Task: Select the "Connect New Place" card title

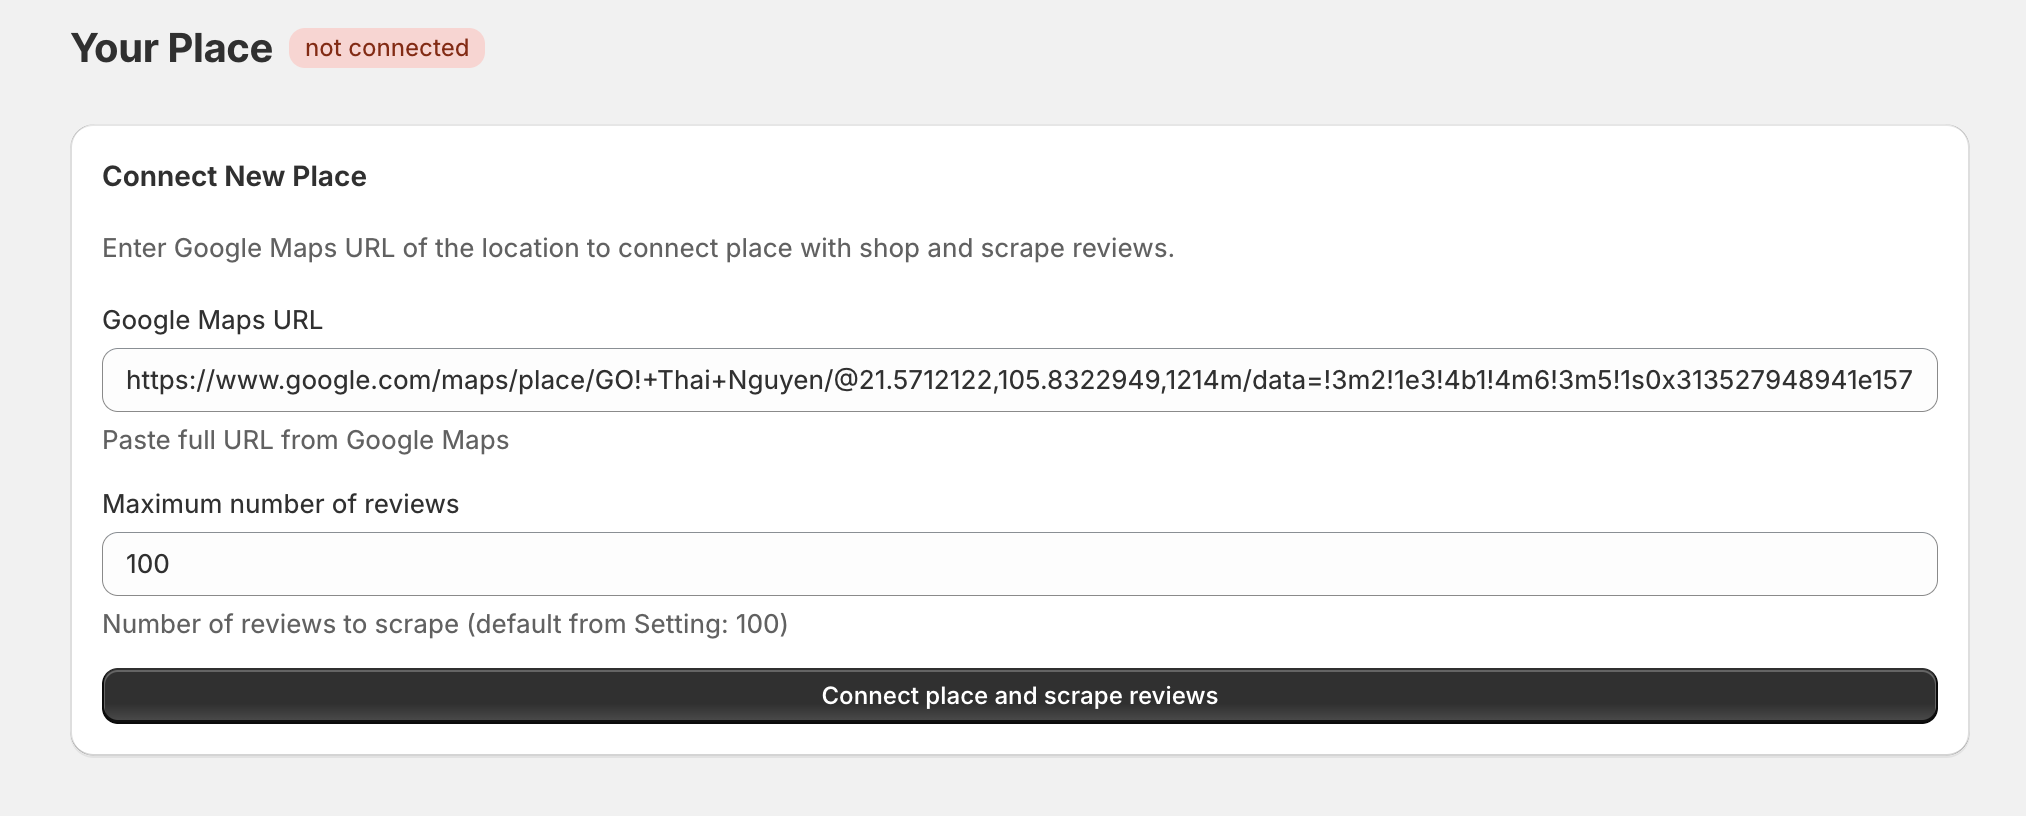Action: (234, 177)
